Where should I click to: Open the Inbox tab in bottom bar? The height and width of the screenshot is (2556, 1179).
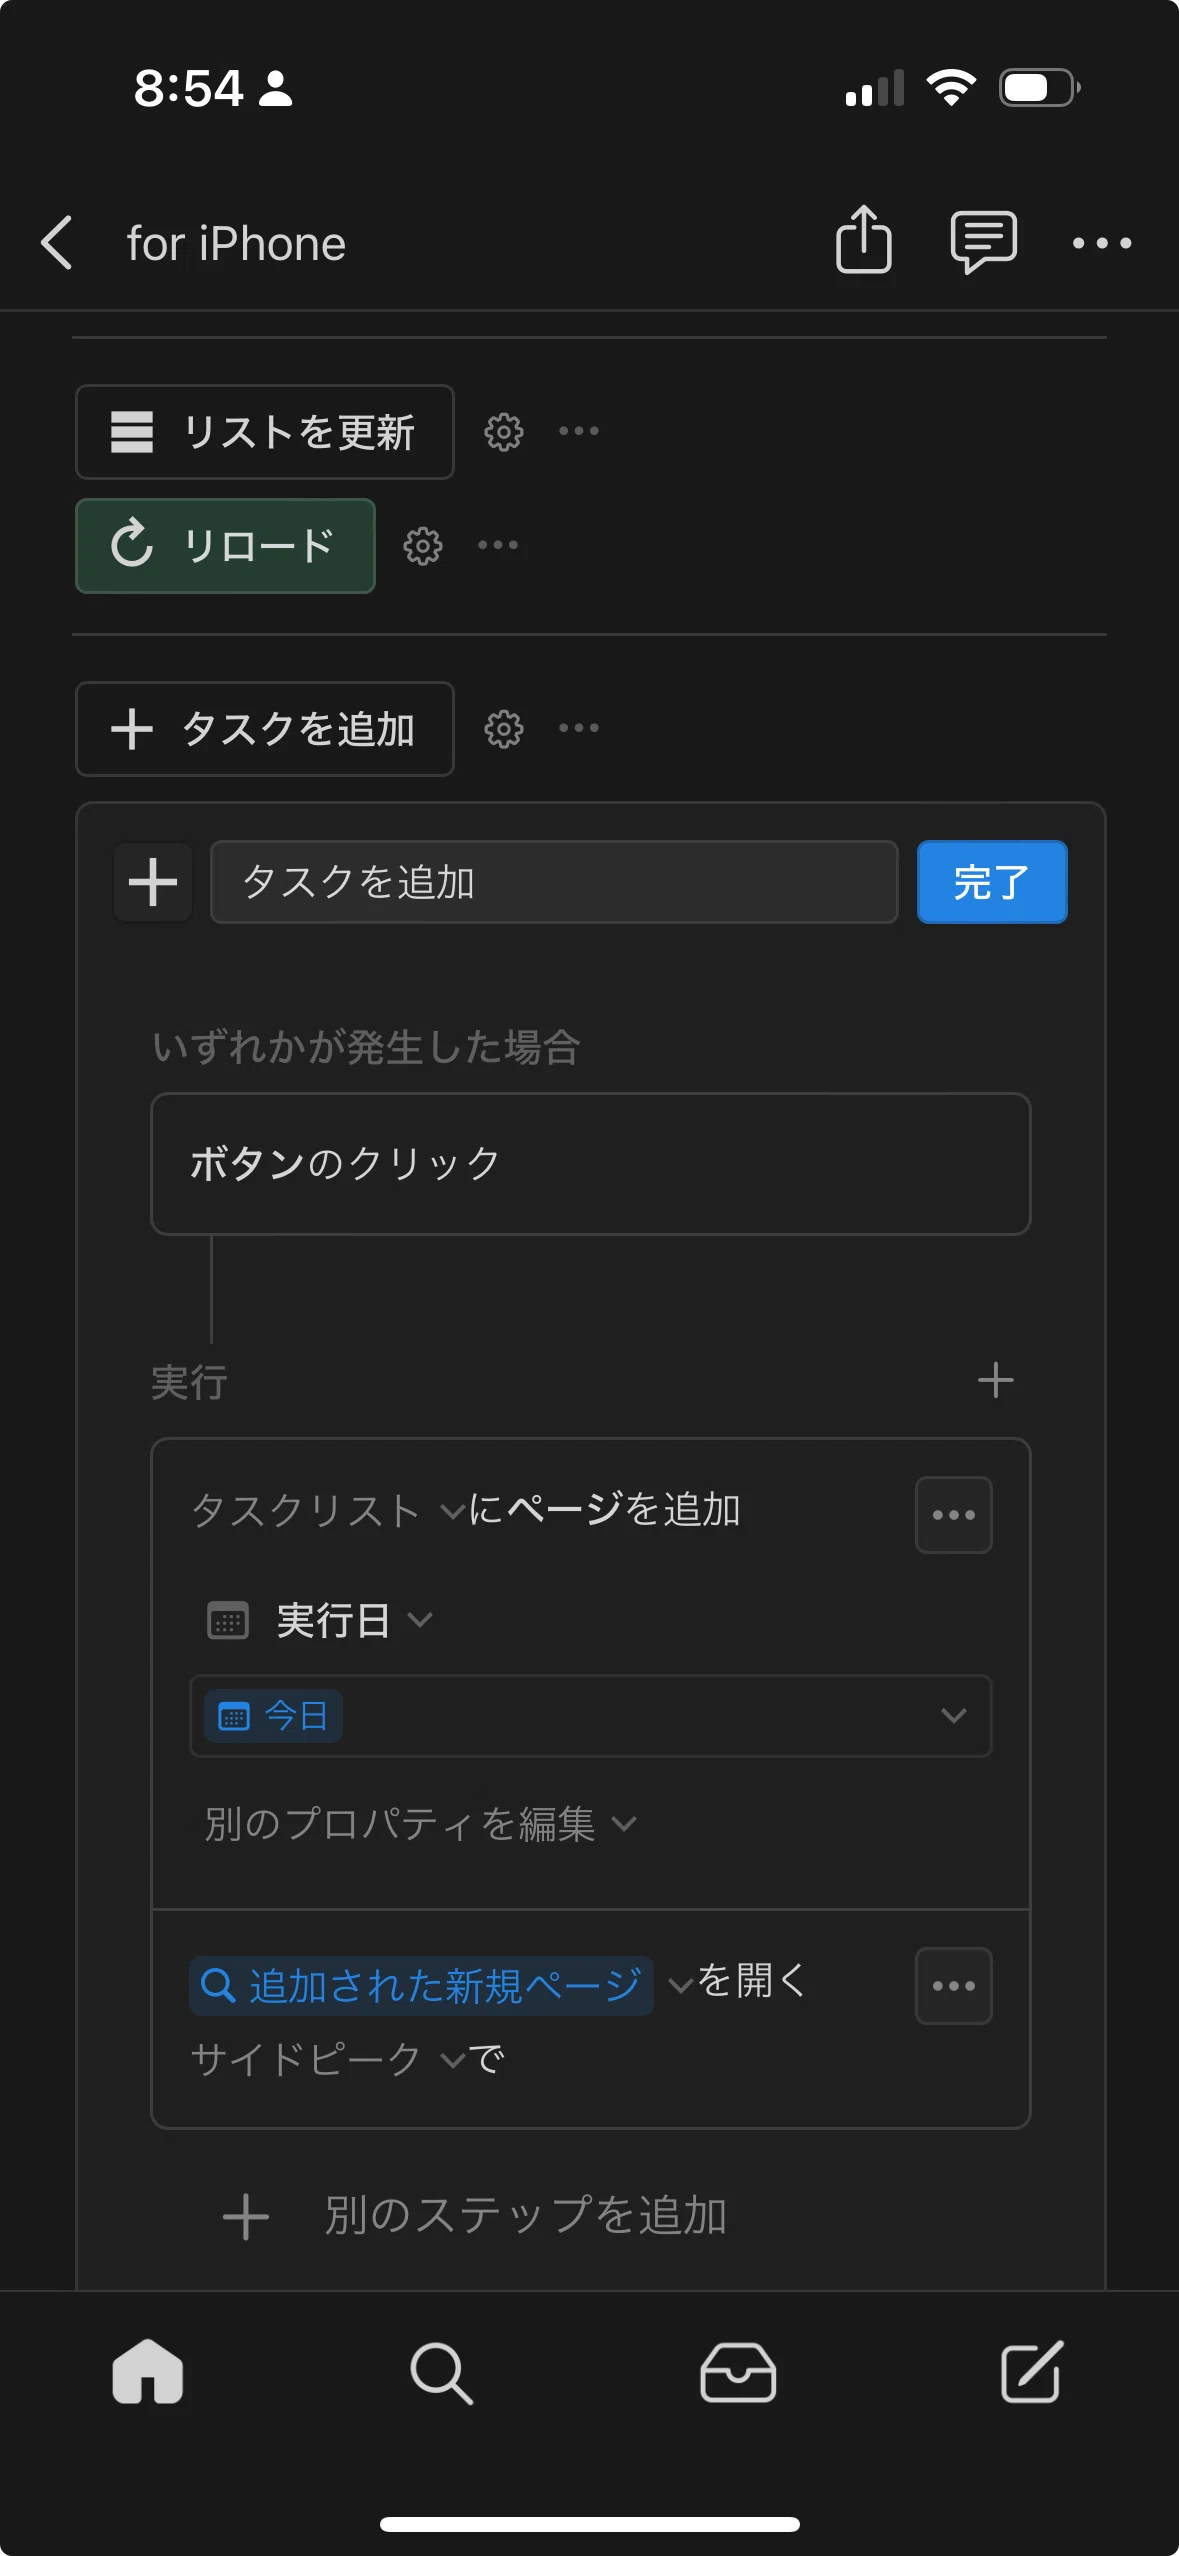(738, 2372)
